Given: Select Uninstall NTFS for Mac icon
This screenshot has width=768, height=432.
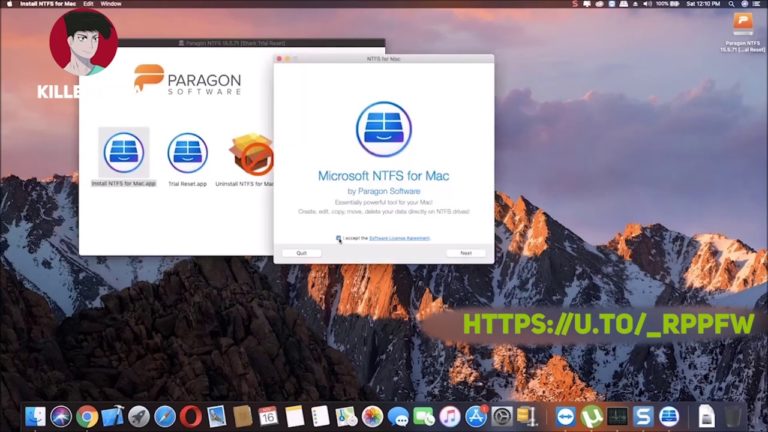Looking at the screenshot, I should click(251, 153).
